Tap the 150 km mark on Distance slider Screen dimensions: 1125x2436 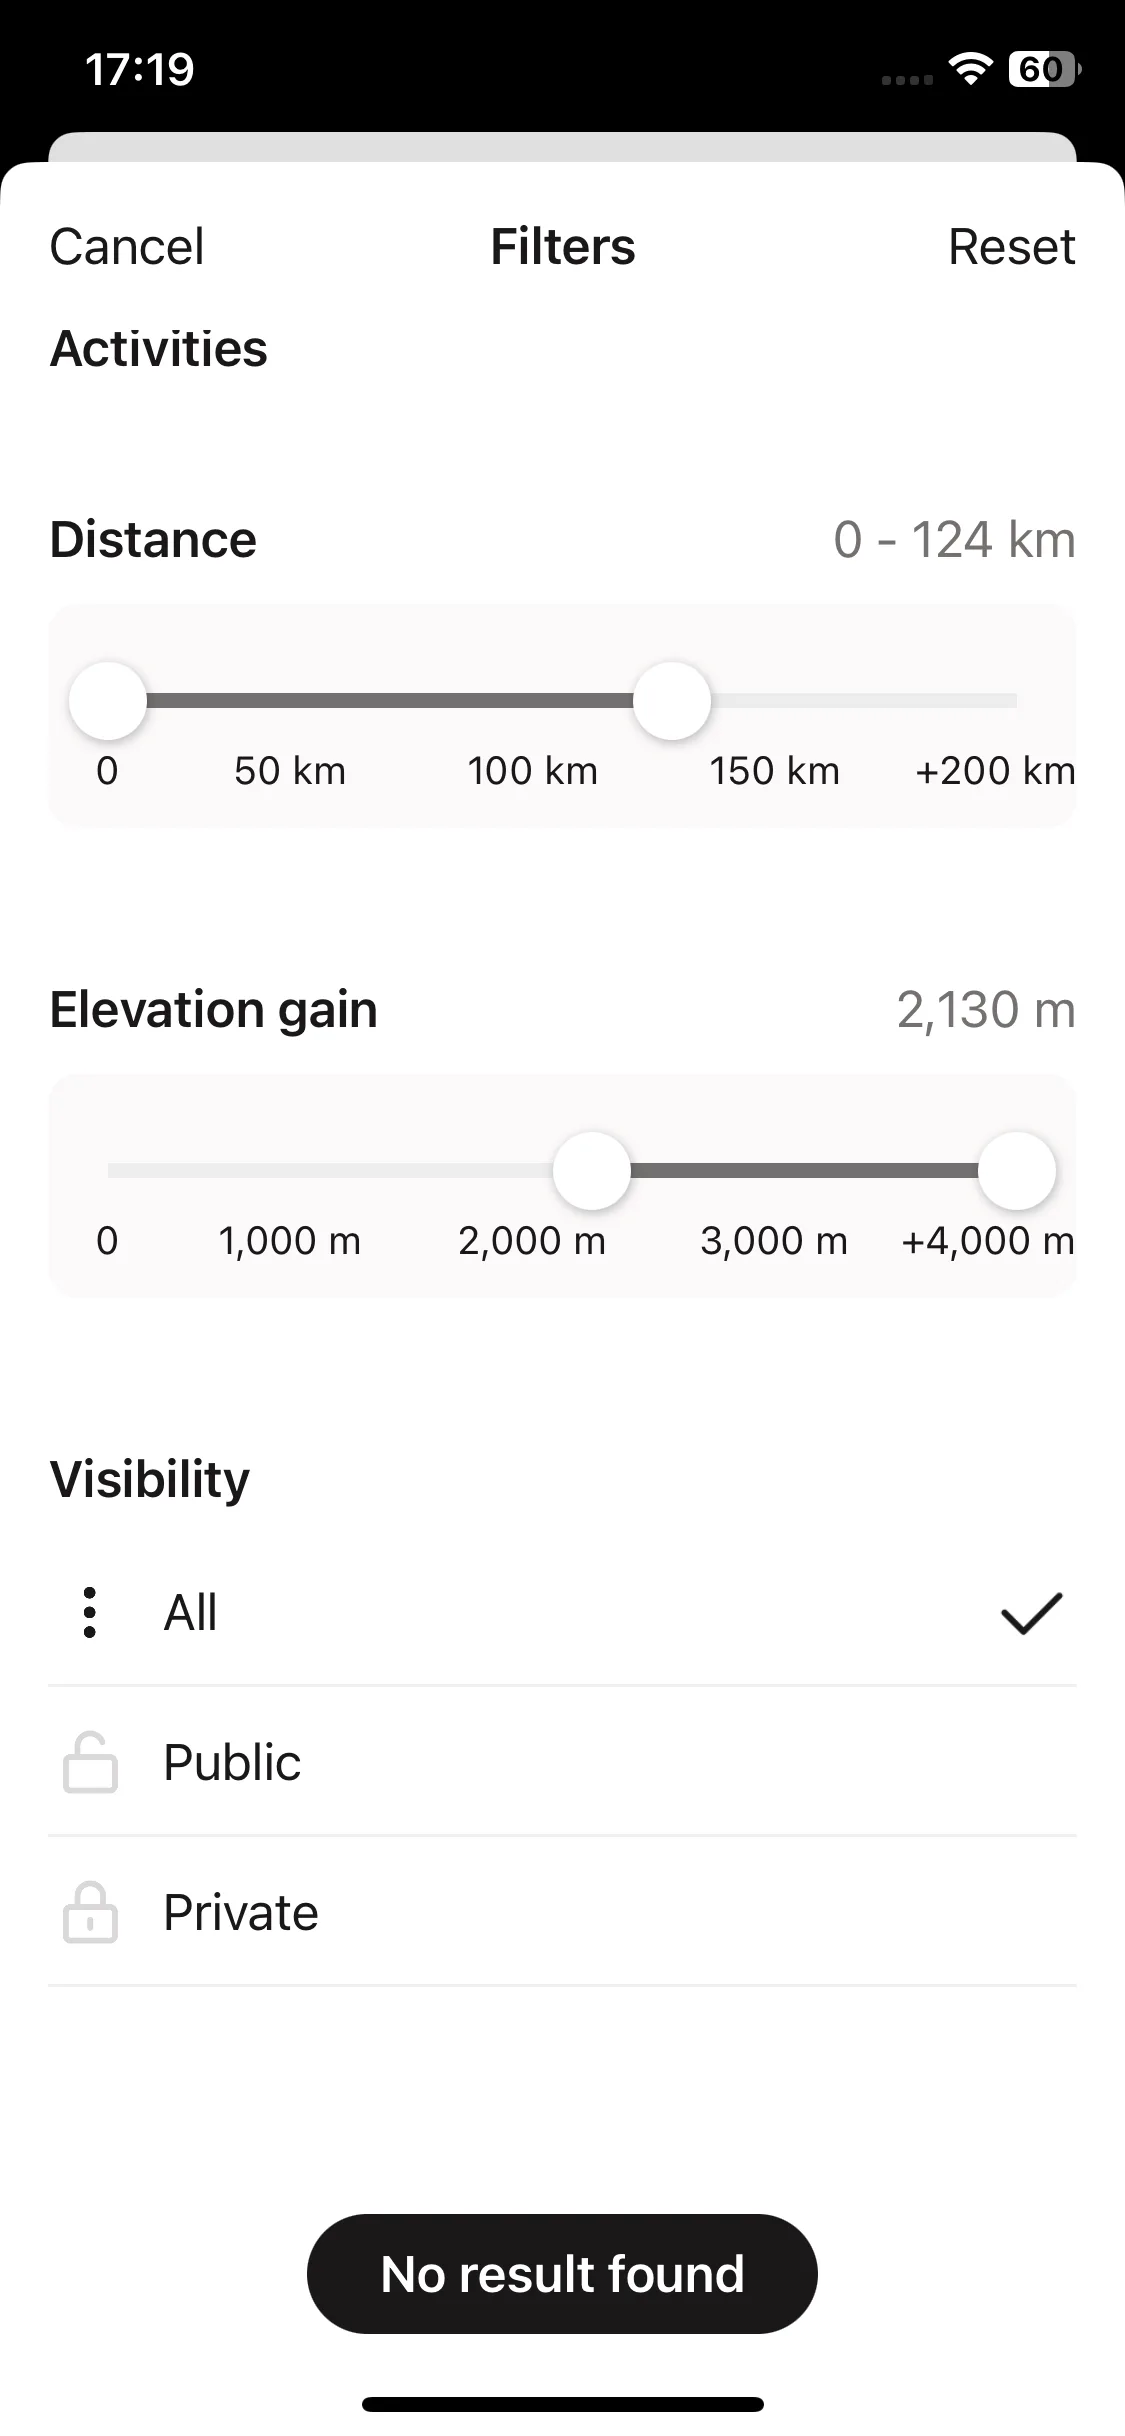[774, 771]
